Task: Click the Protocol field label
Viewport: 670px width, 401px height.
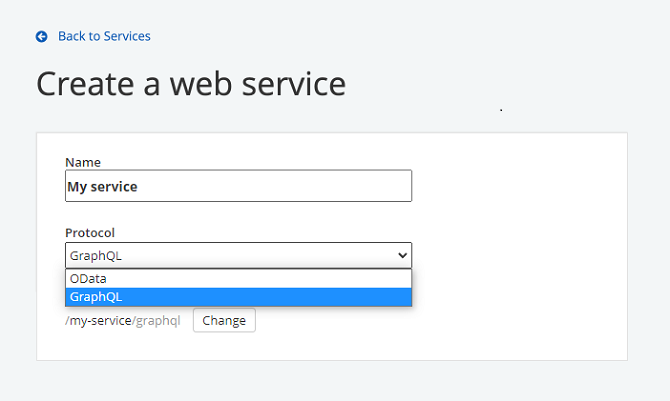Action: point(90,232)
